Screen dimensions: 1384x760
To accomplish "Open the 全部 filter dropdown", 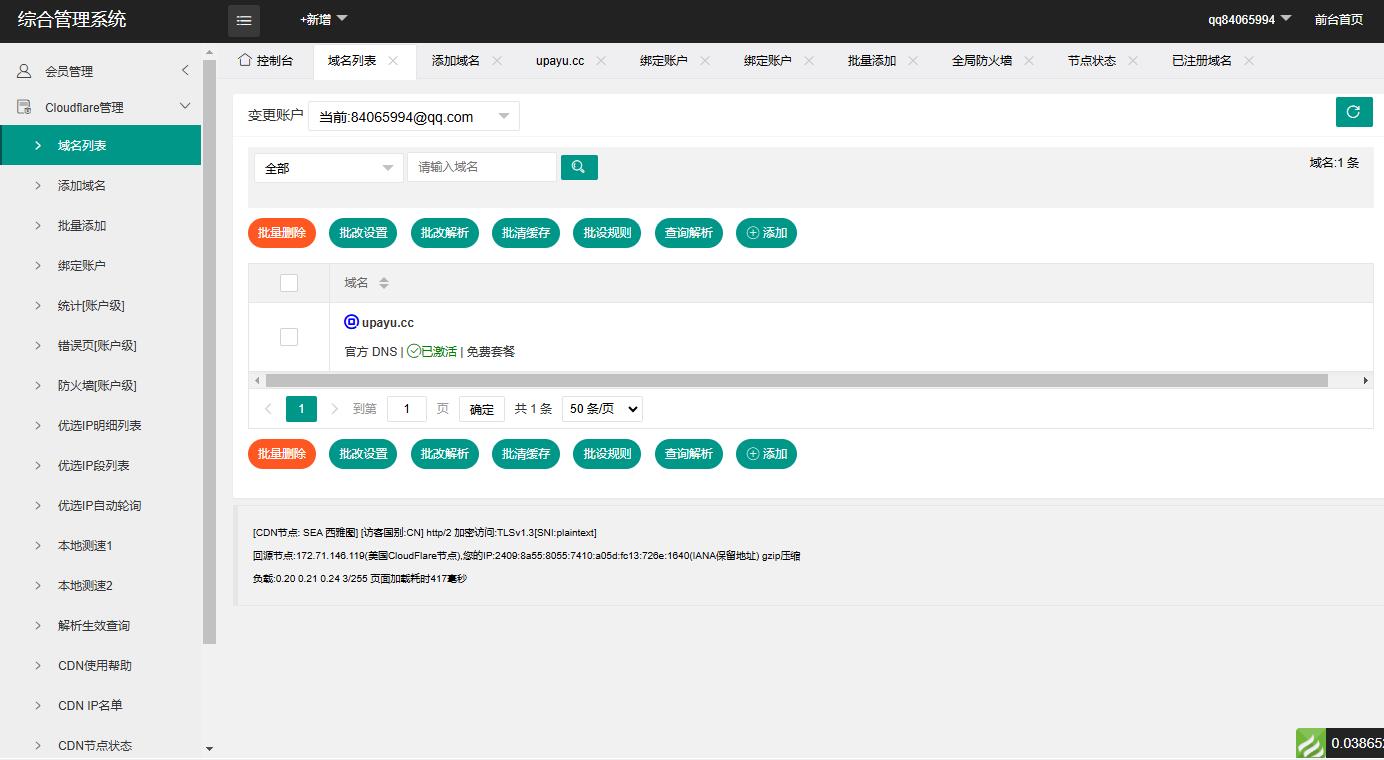I will pyautogui.click(x=328, y=168).
